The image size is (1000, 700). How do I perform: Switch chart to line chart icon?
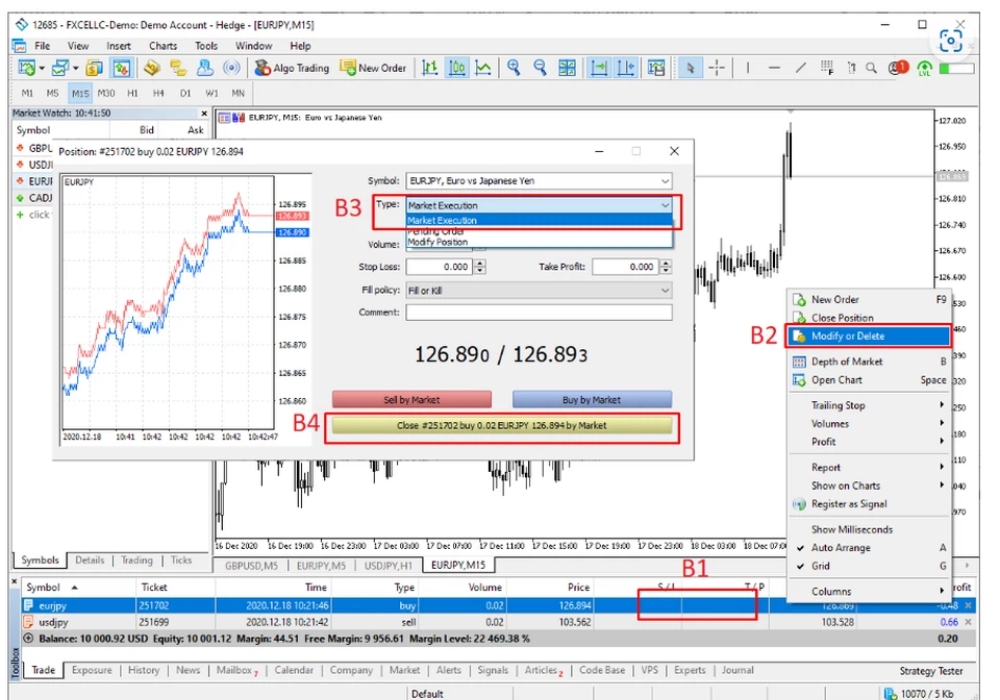(x=483, y=68)
